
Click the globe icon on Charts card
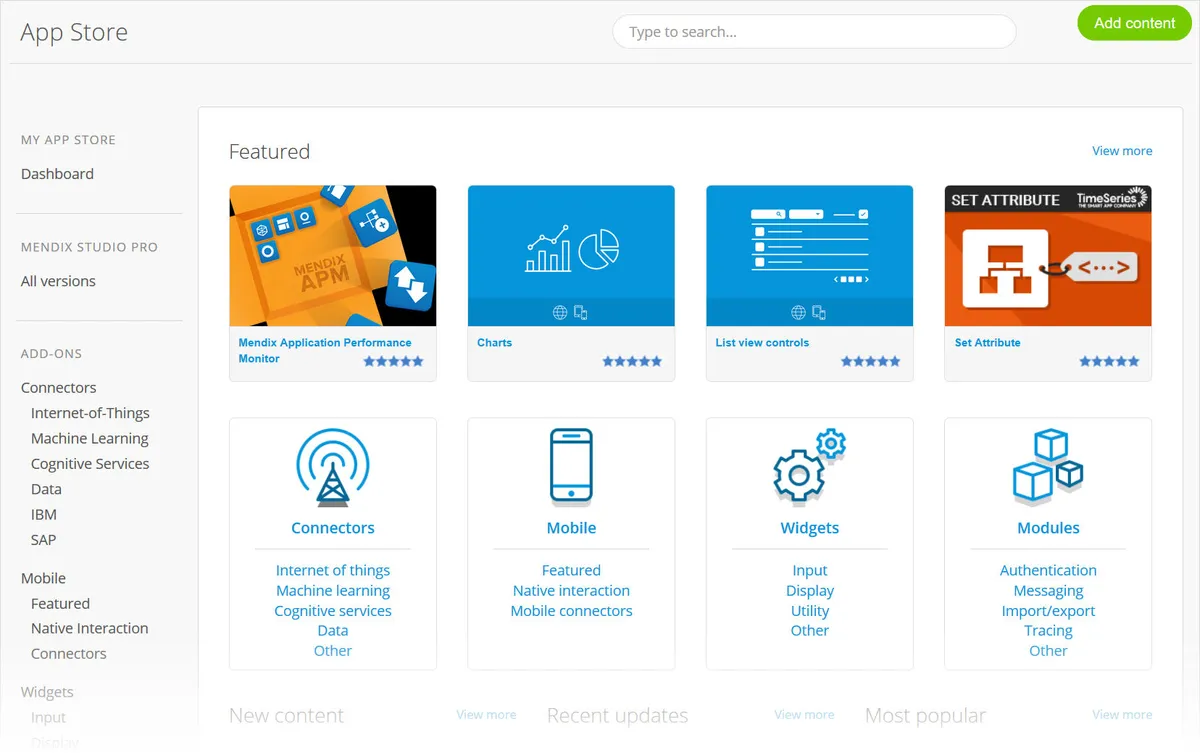(560, 313)
